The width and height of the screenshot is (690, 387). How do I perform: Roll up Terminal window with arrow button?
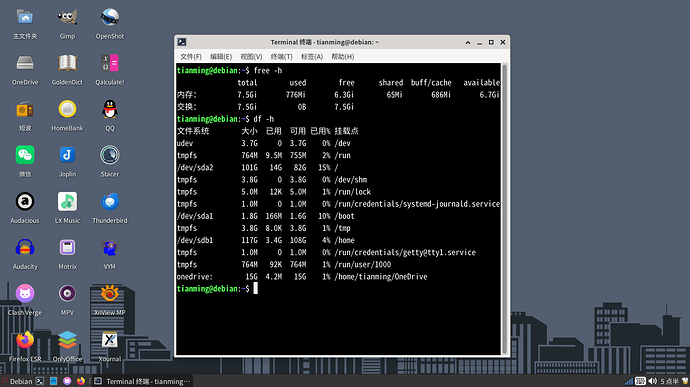(468, 42)
